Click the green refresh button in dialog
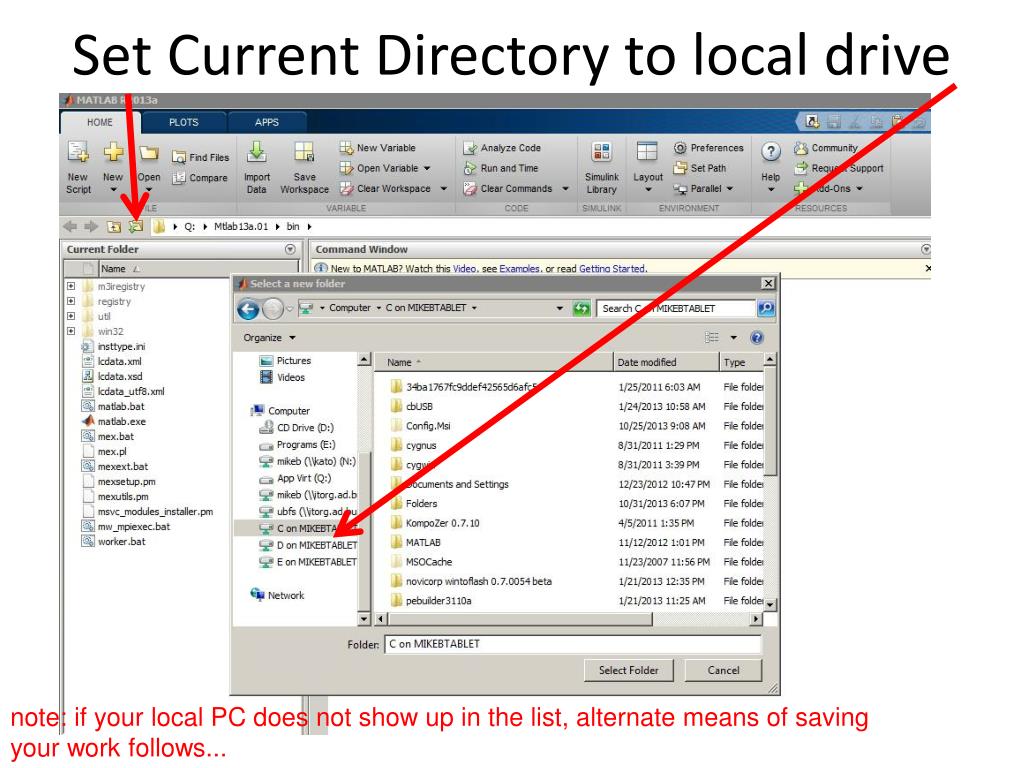 coord(581,308)
